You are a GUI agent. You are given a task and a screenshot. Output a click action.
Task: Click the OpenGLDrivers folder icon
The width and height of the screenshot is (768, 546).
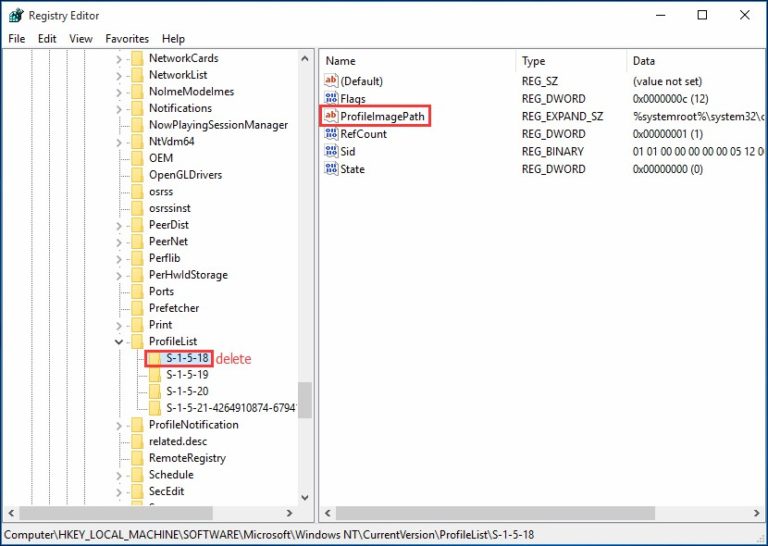(x=137, y=175)
